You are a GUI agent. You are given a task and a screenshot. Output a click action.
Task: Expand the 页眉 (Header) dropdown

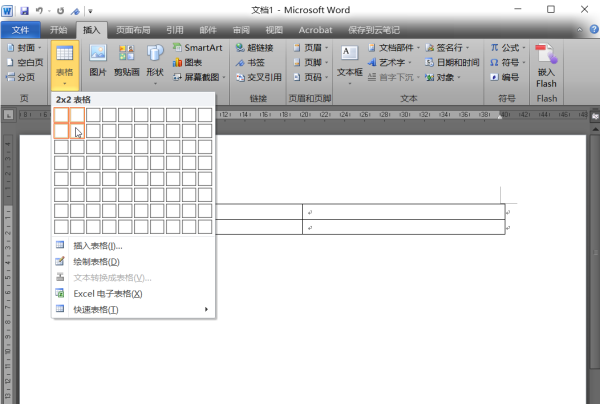tap(311, 47)
